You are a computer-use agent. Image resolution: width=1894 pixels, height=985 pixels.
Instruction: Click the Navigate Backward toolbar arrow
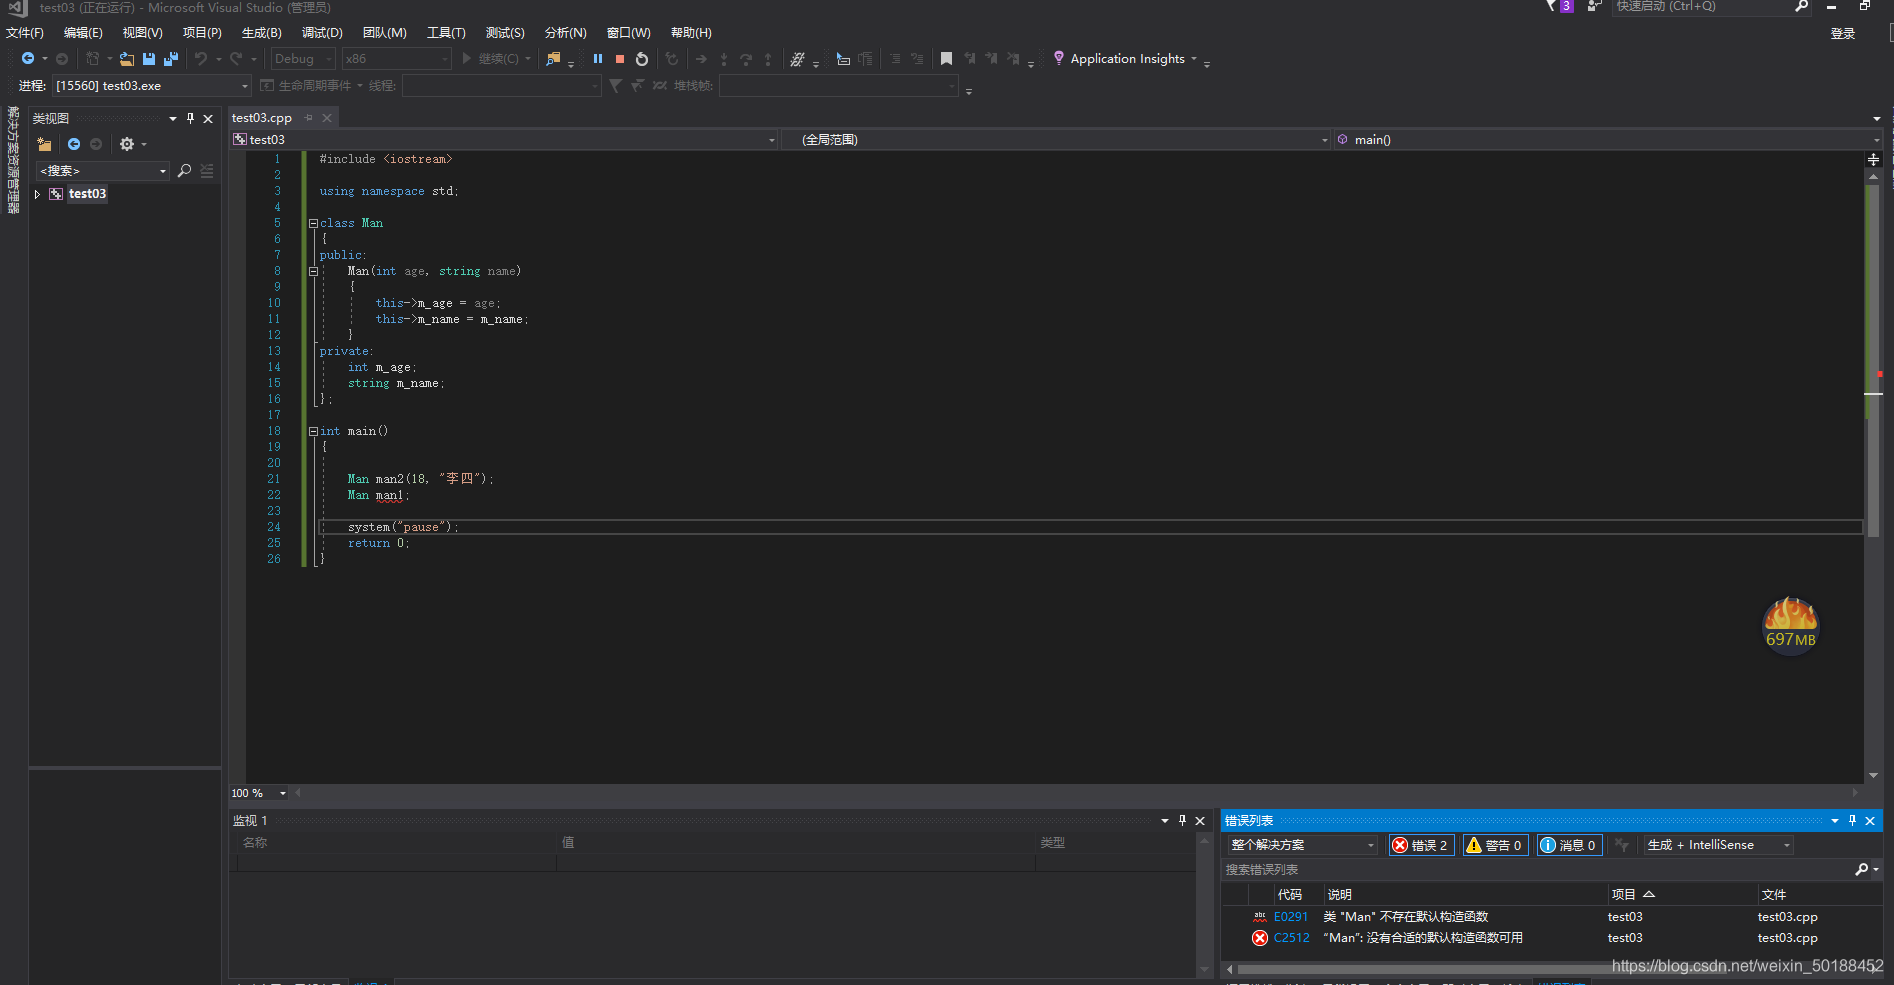pos(28,59)
